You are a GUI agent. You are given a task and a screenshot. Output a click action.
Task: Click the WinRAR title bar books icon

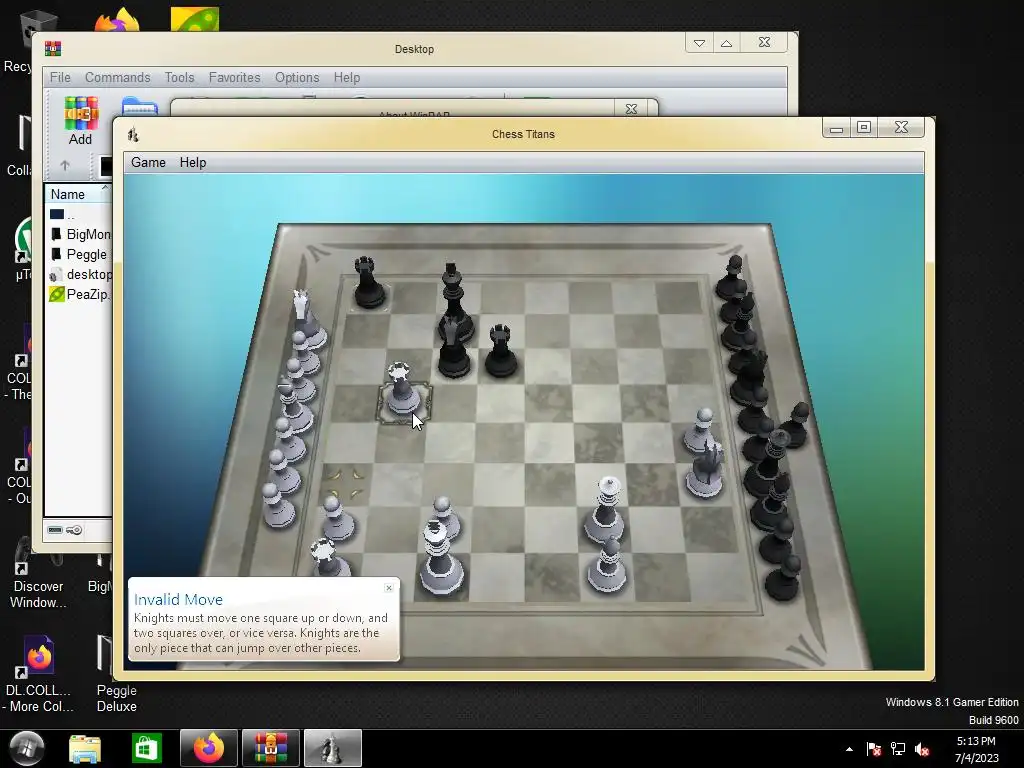pos(53,49)
